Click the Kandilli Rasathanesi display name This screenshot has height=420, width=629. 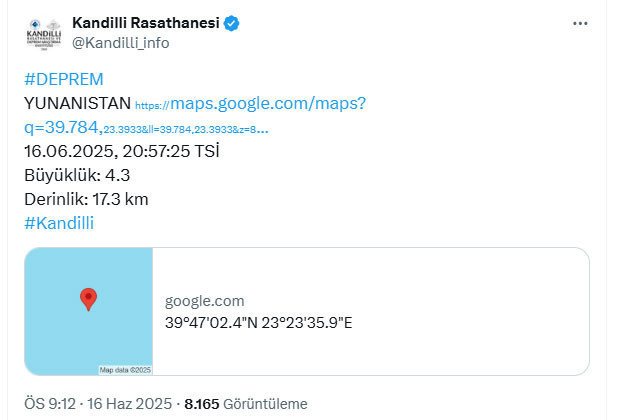click(x=146, y=23)
